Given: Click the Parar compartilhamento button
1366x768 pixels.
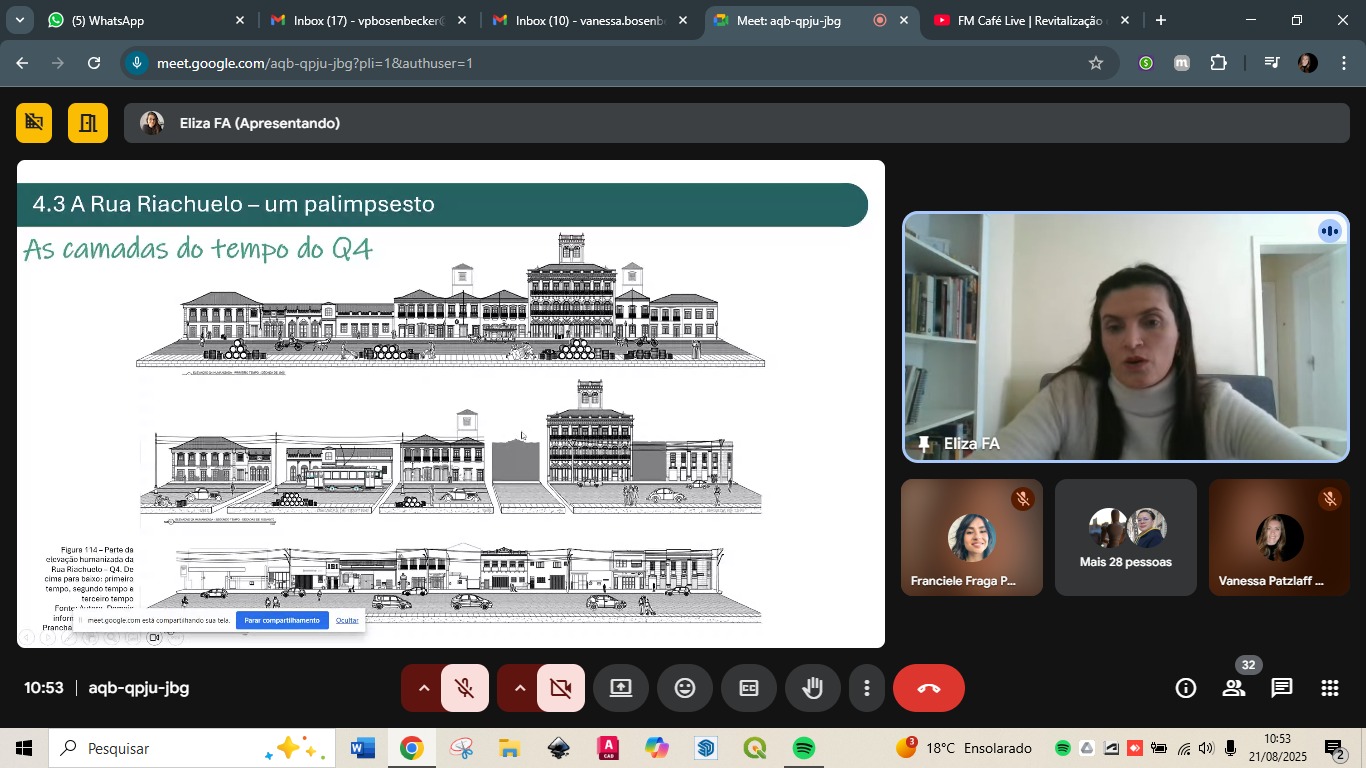Looking at the screenshot, I should click(282, 620).
